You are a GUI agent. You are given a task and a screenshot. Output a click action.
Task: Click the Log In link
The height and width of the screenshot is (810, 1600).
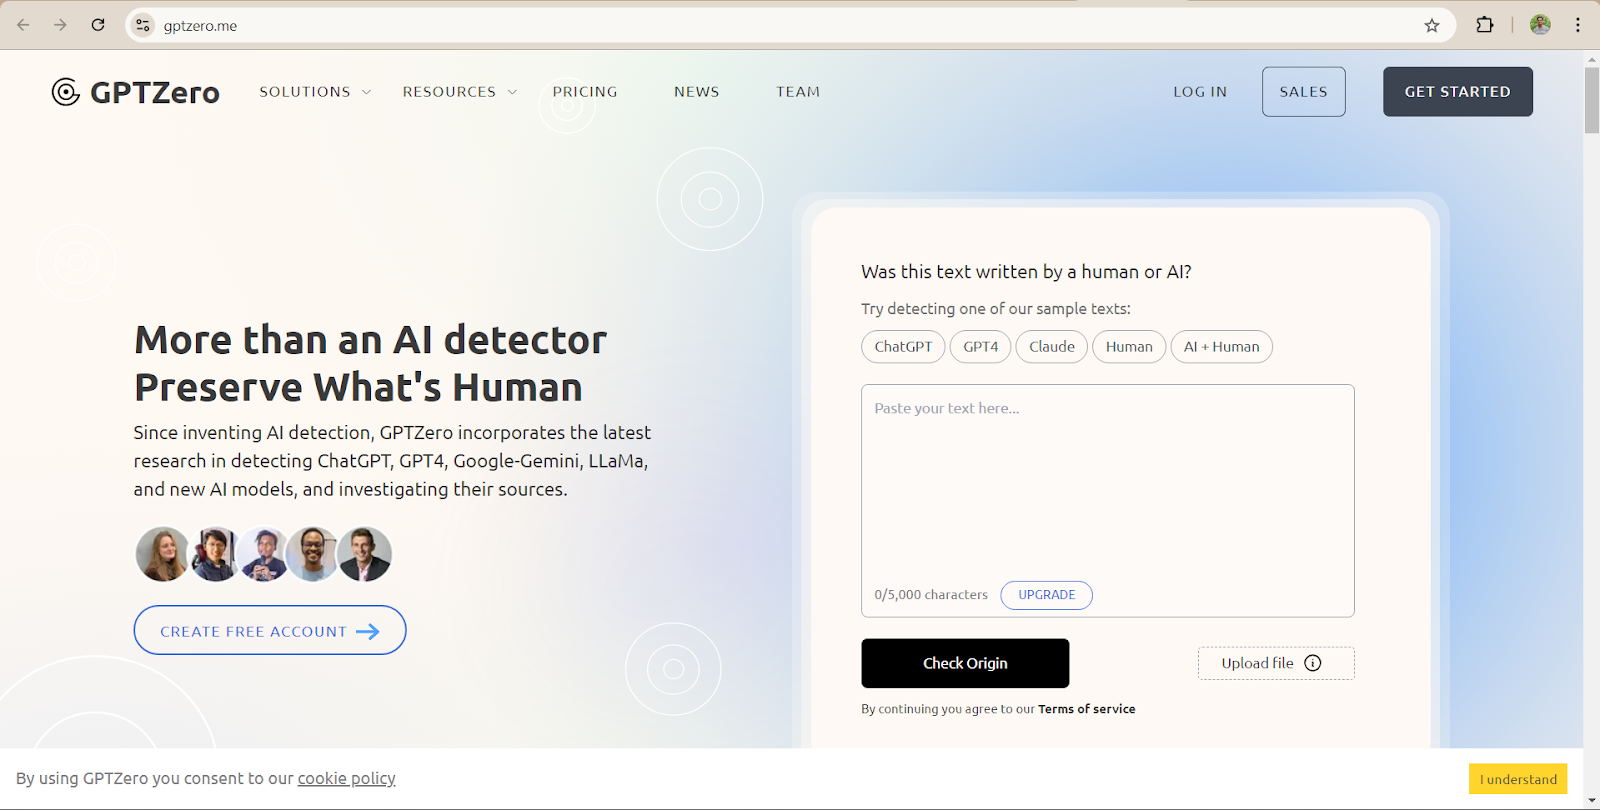1200,92
